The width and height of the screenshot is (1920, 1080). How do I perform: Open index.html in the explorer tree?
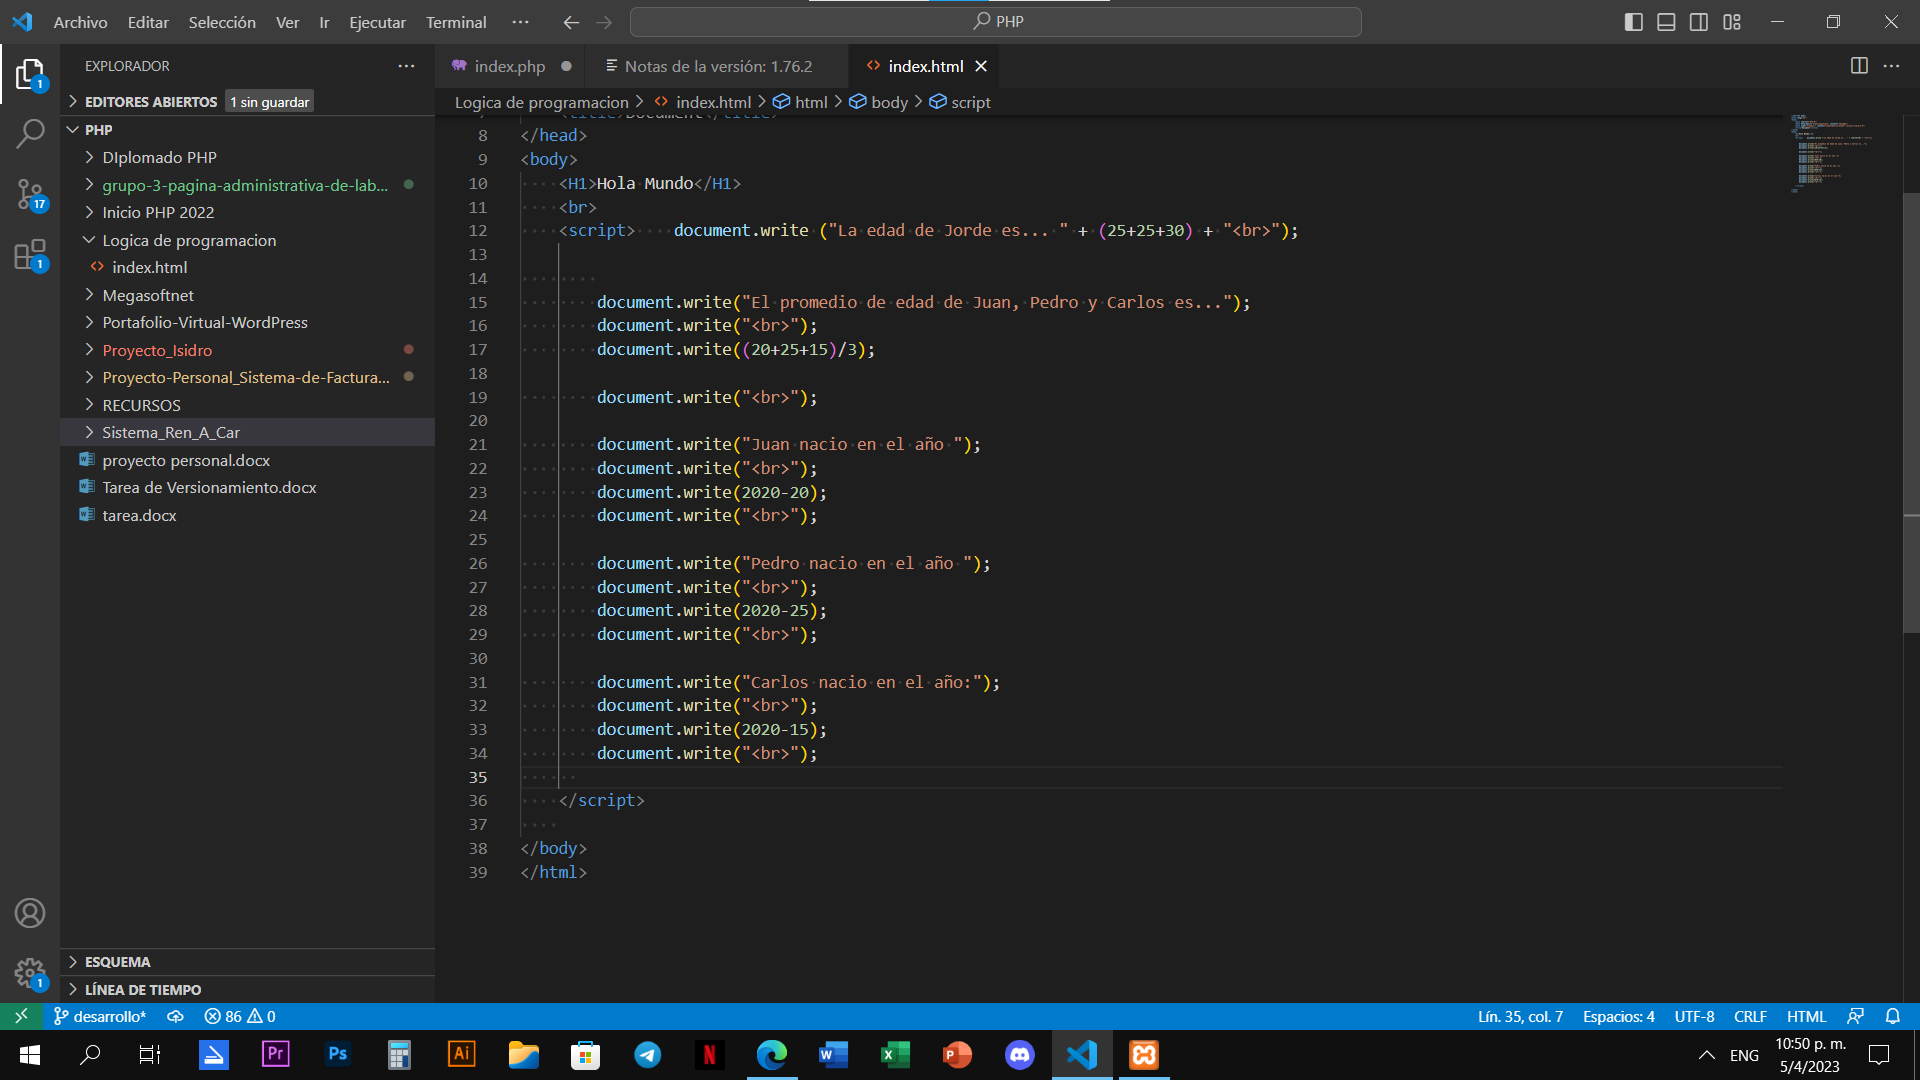point(247,267)
